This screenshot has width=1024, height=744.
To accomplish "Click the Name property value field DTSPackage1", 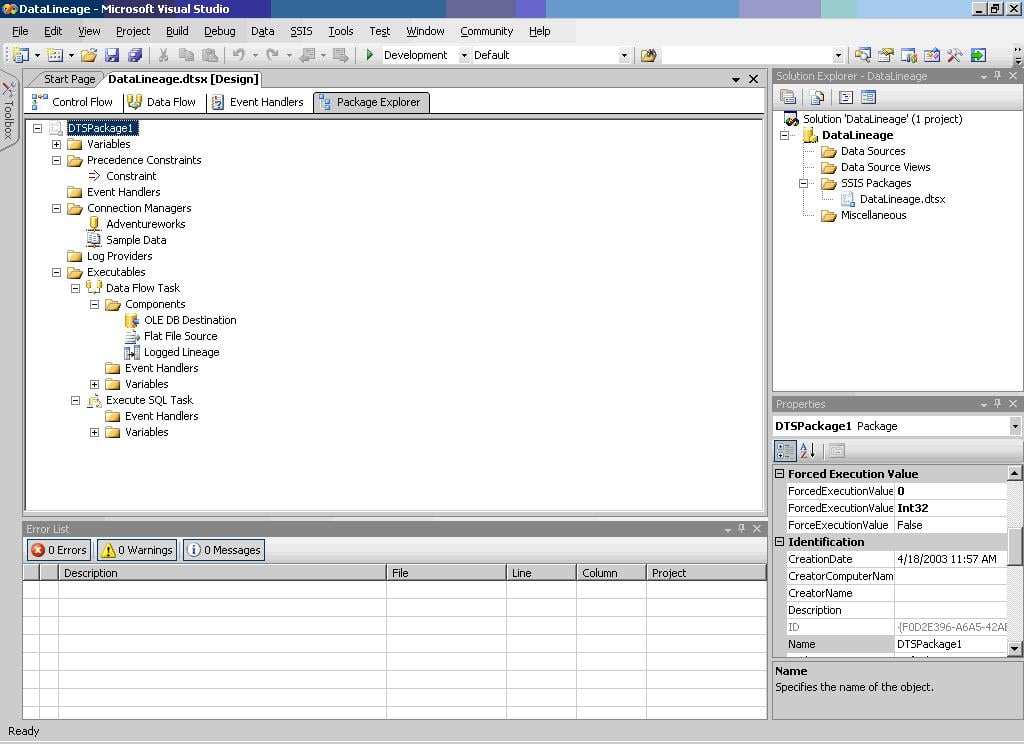I will [x=950, y=644].
